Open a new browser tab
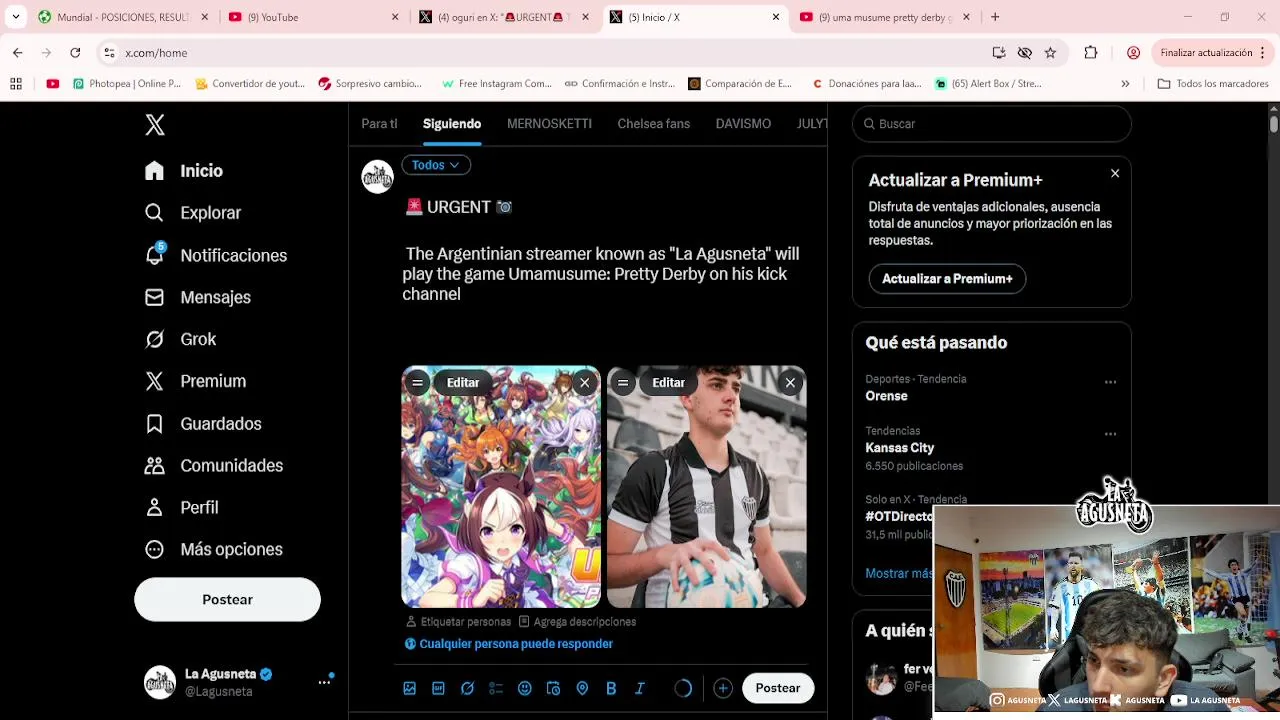This screenshot has height=720, width=1280. (995, 17)
